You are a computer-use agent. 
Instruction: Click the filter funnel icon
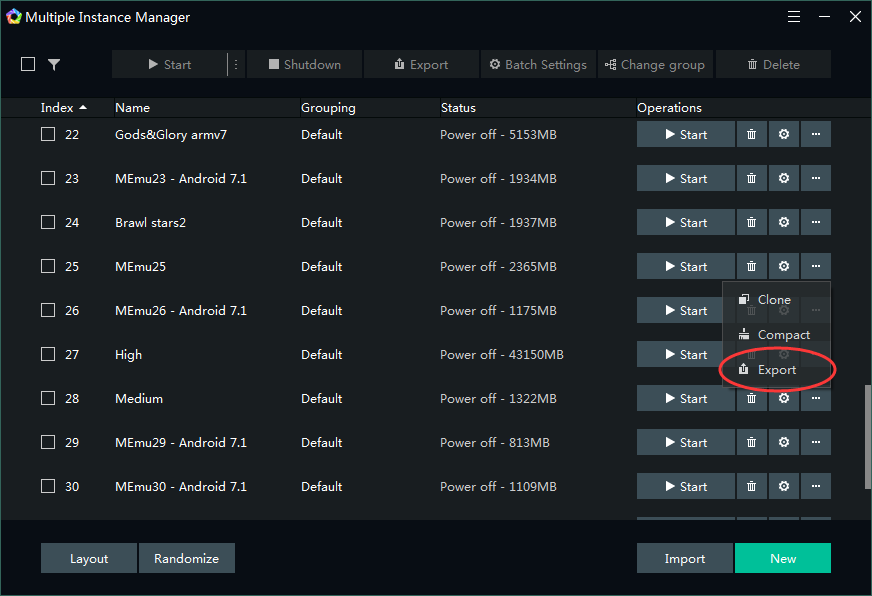point(54,64)
